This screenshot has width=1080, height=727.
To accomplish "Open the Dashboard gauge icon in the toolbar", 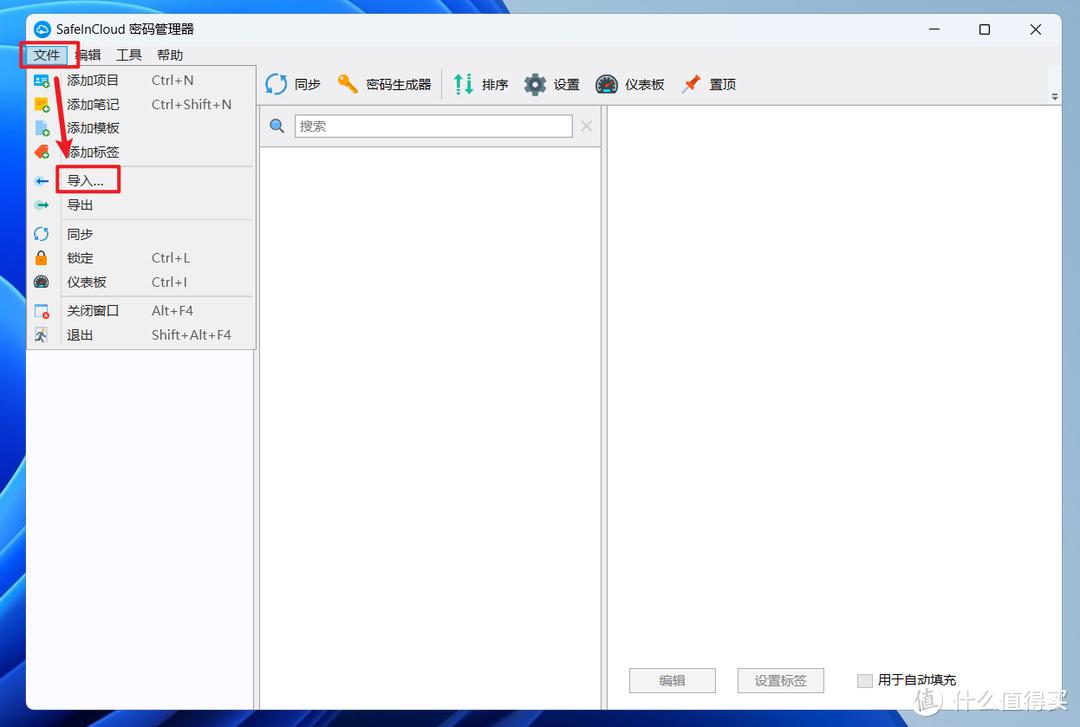I will (607, 85).
